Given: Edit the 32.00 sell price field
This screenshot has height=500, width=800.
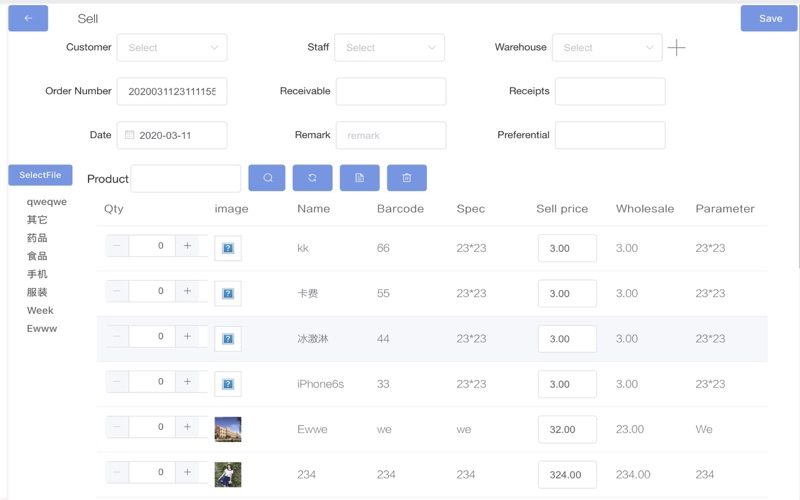Looking at the screenshot, I should [567, 430].
